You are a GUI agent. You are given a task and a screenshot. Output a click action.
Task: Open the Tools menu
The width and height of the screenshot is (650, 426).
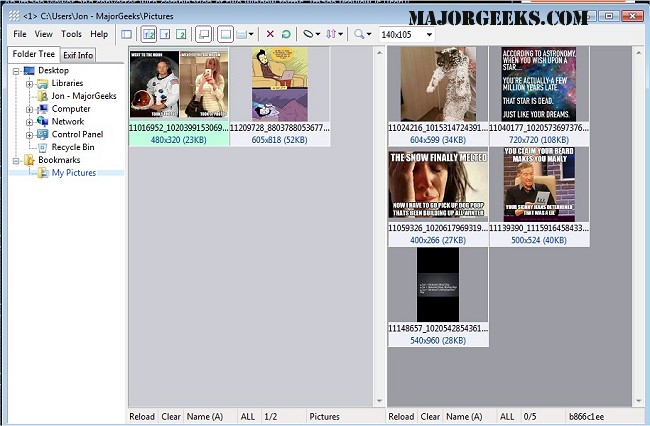pos(71,34)
